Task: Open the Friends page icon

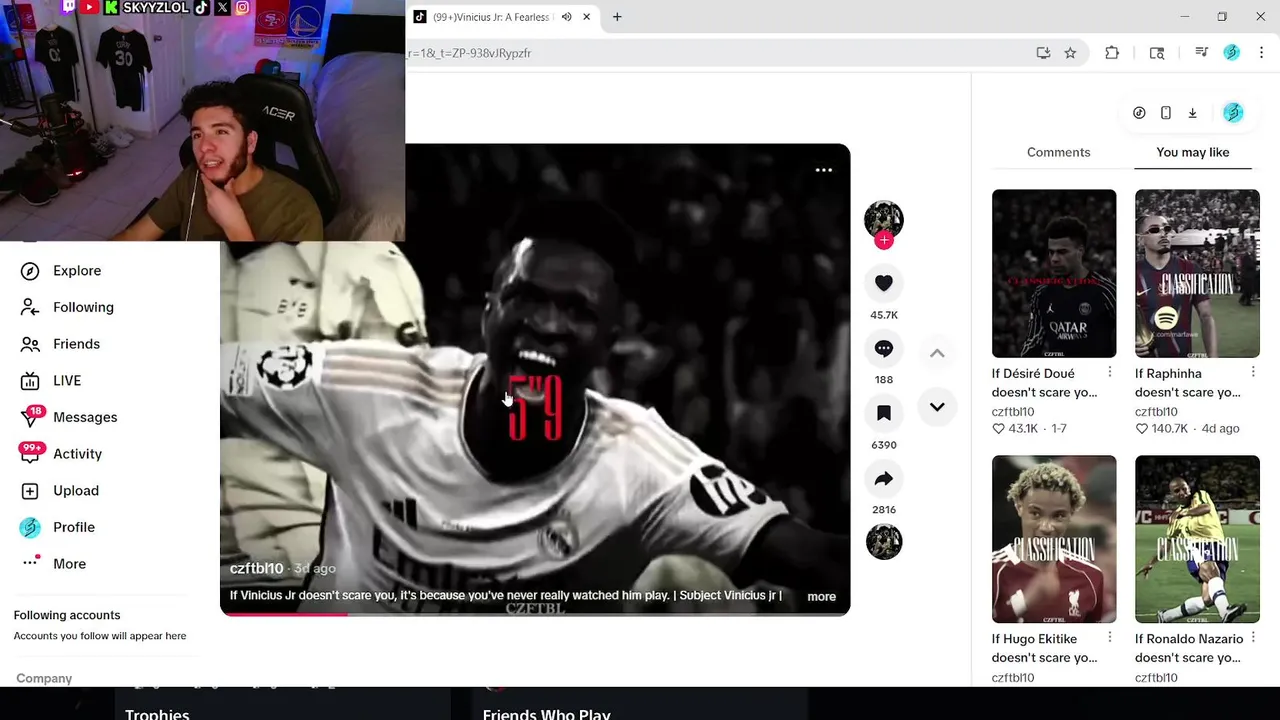Action: click(30, 344)
